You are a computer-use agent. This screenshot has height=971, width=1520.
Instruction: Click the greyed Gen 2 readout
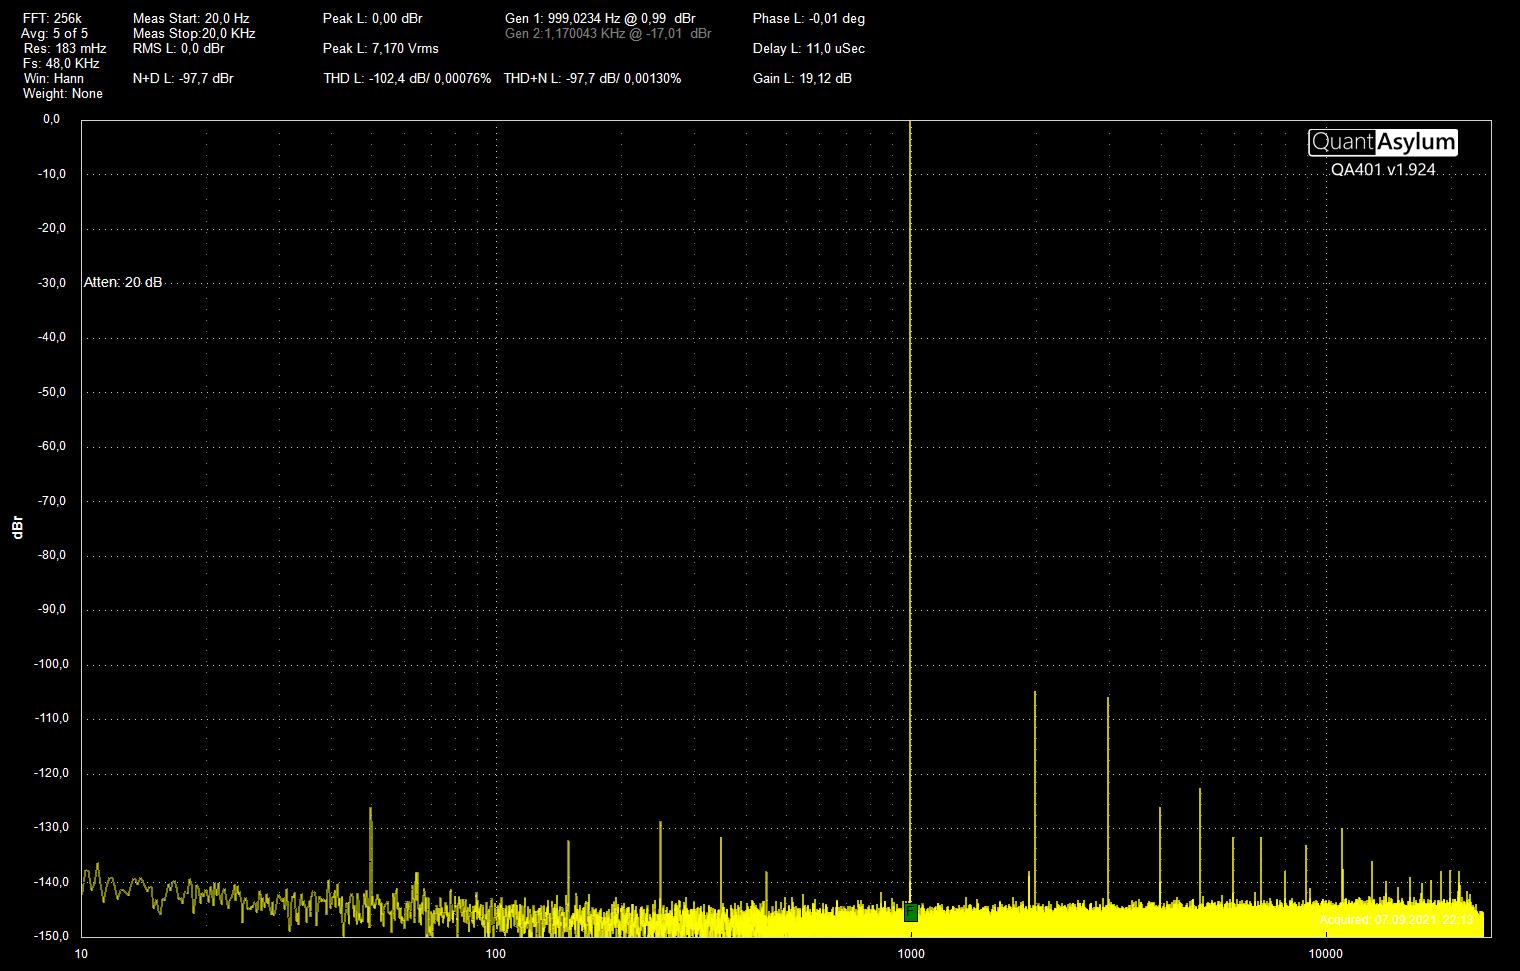[608, 33]
